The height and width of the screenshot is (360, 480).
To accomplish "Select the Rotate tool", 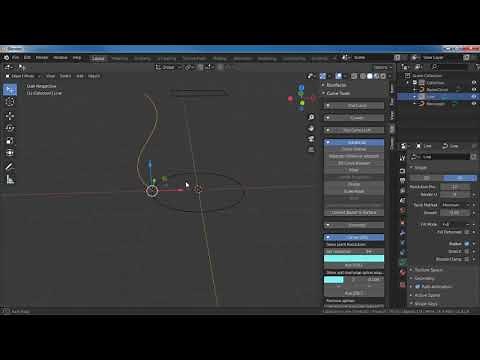I will [10, 128].
